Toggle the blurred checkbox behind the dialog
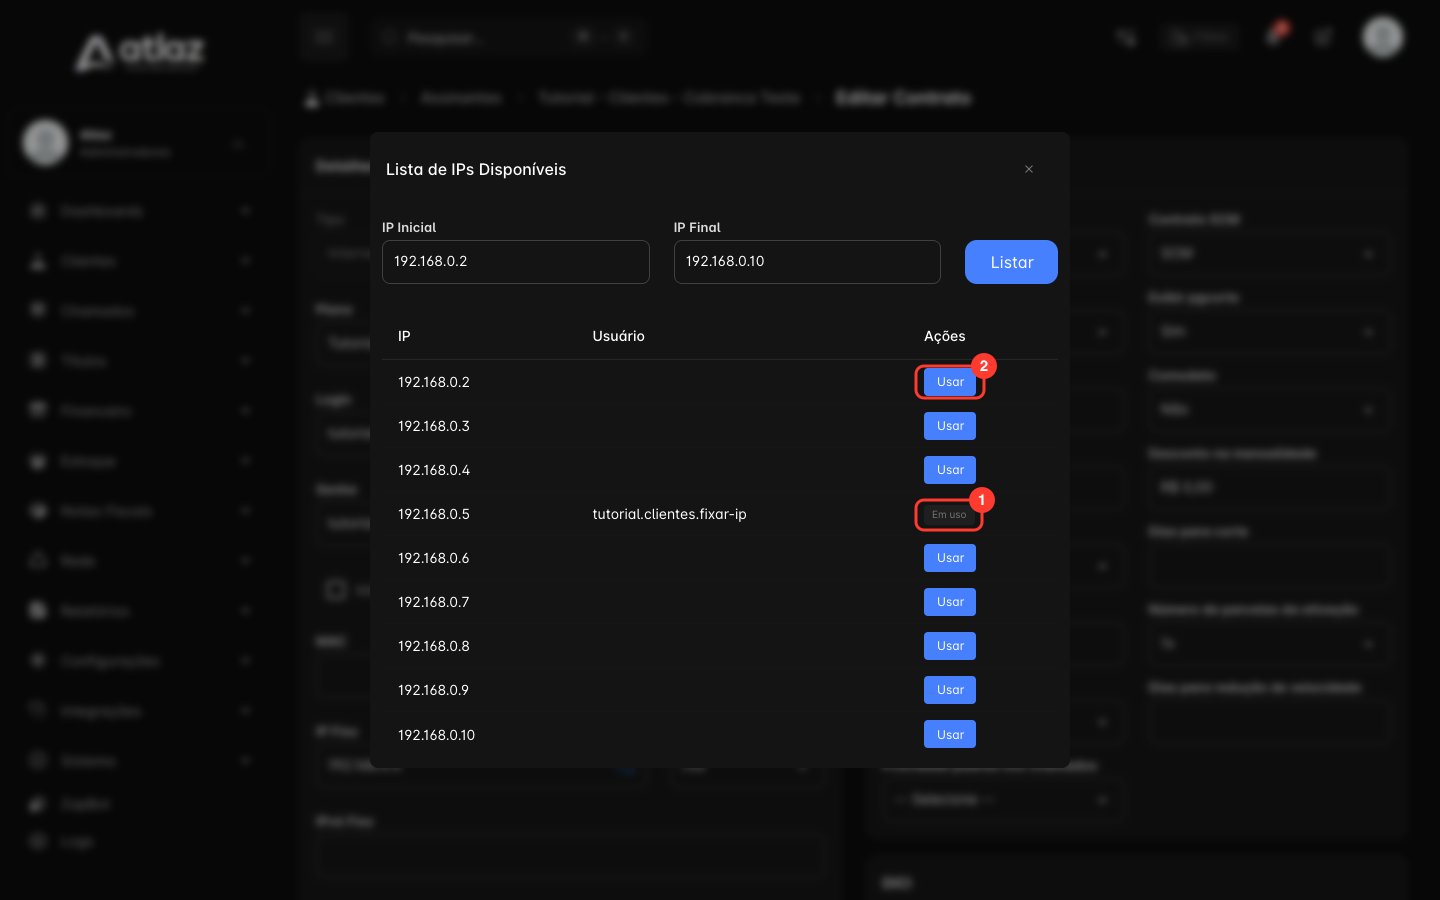 [x=336, y=590]
